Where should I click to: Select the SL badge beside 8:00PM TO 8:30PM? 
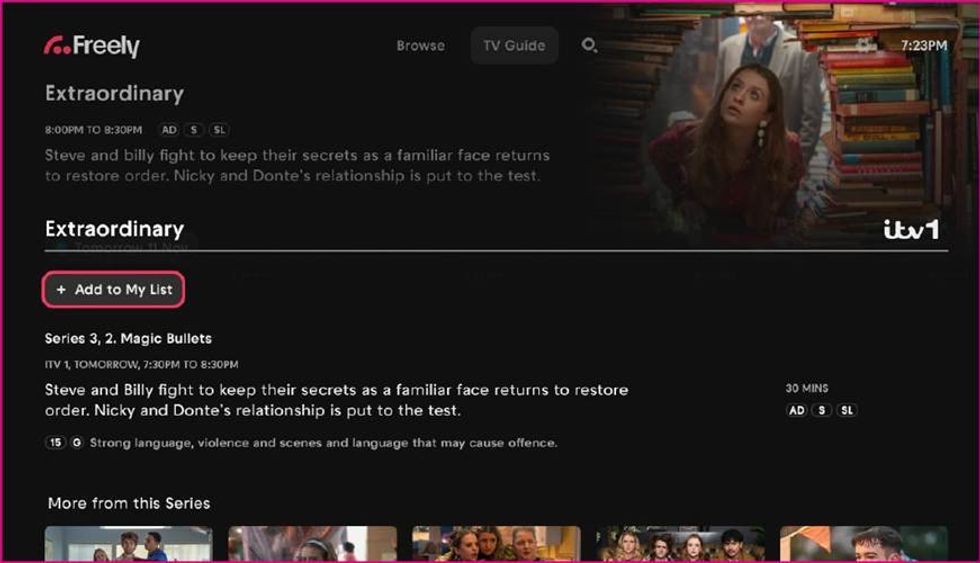click(x=219, y=130)
